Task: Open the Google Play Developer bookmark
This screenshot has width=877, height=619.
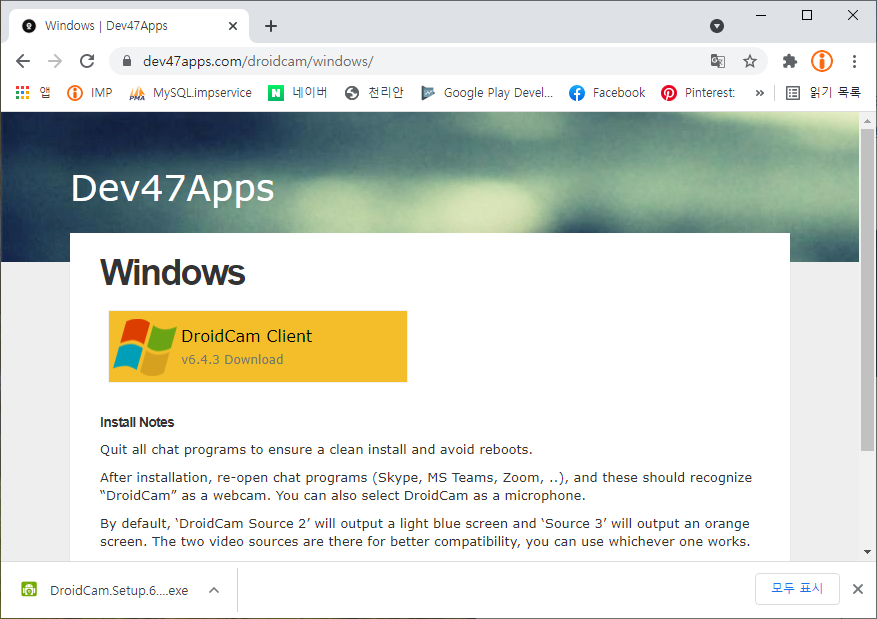Action: pyautogui.click(x=487, y=92)
